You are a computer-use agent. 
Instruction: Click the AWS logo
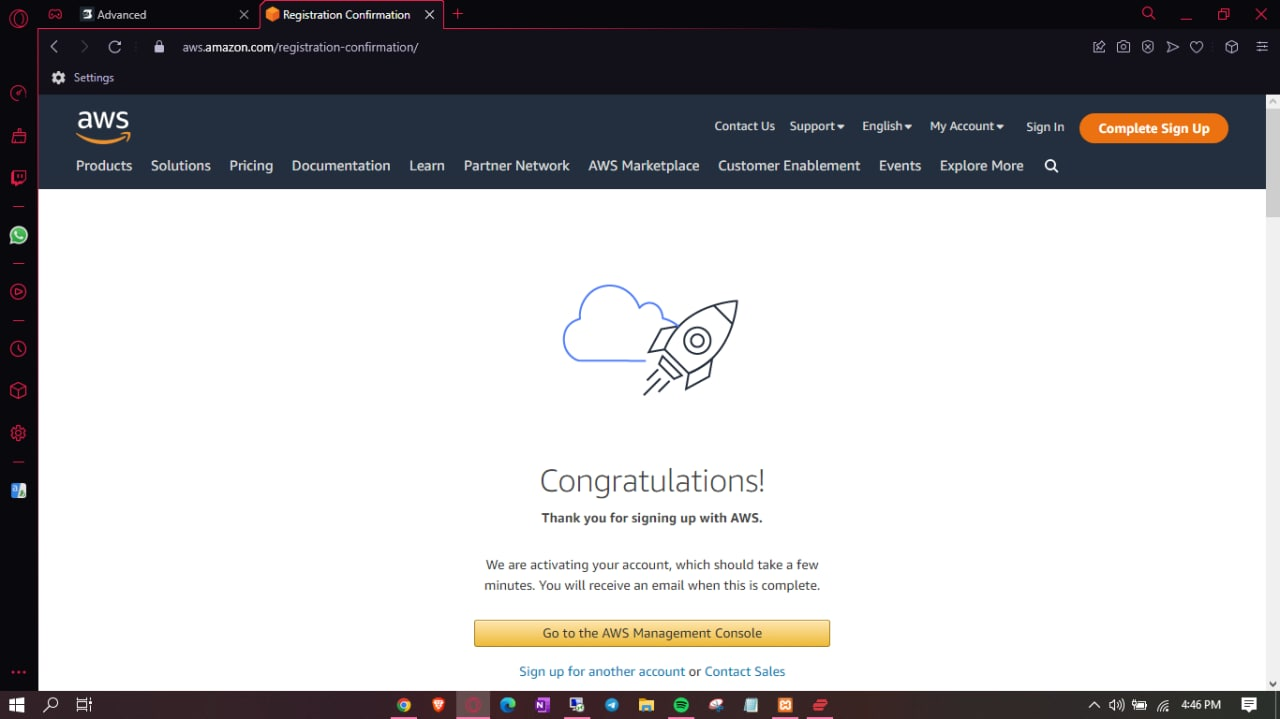pyautogui.click(x=103, y=127)
